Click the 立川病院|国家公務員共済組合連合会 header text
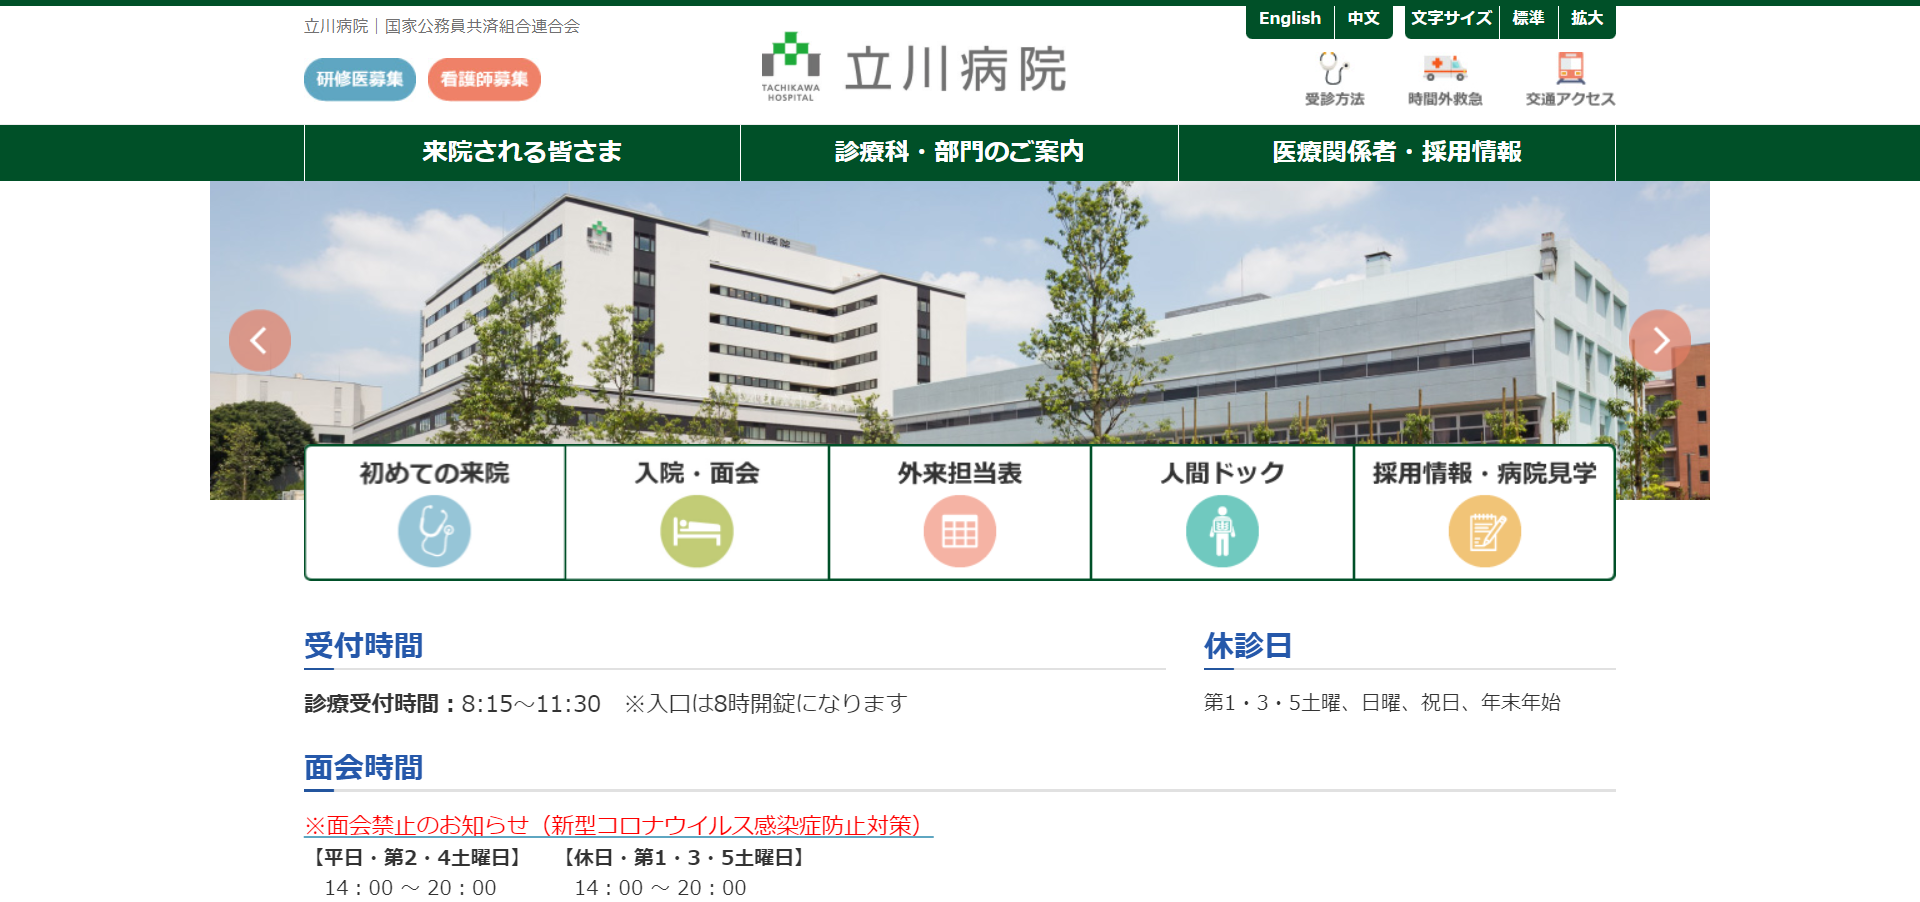This screenshot has width=1920, height=902. [x=442, y=26]
